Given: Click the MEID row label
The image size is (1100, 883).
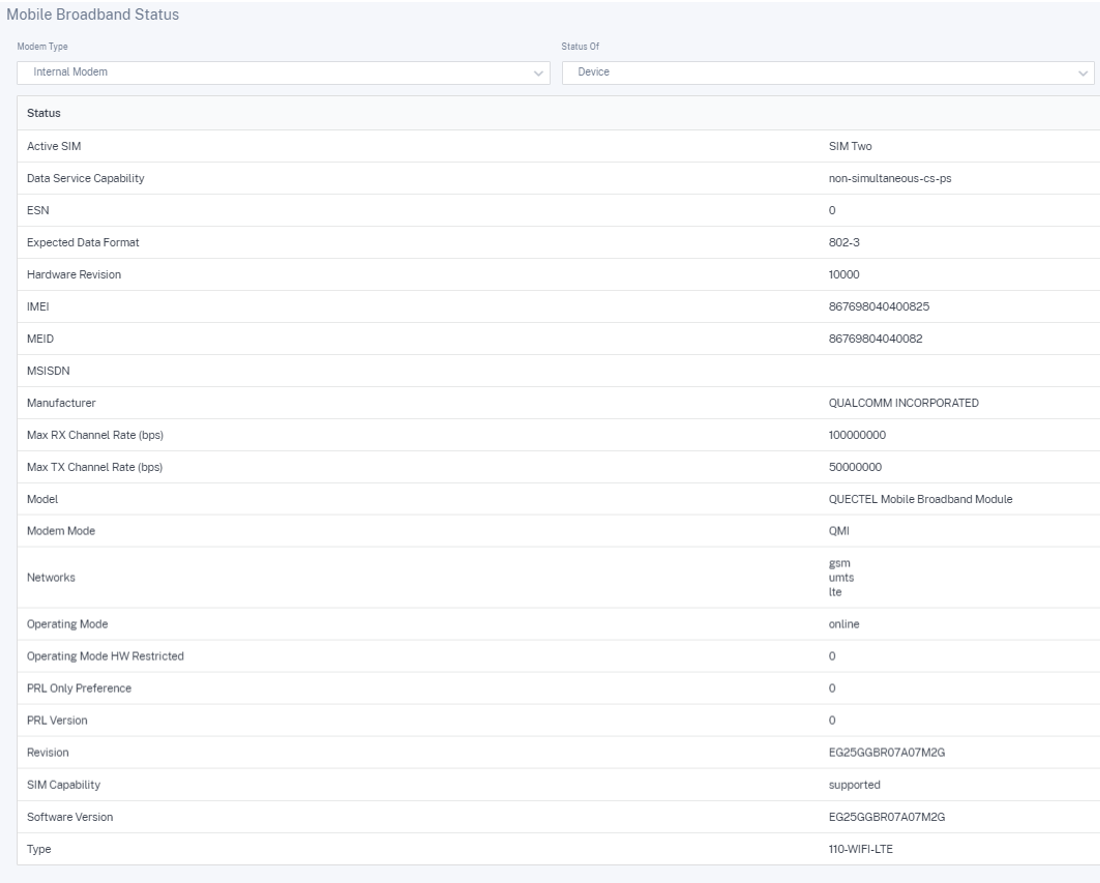Looking at the screenshot, I should click(40, 339).
